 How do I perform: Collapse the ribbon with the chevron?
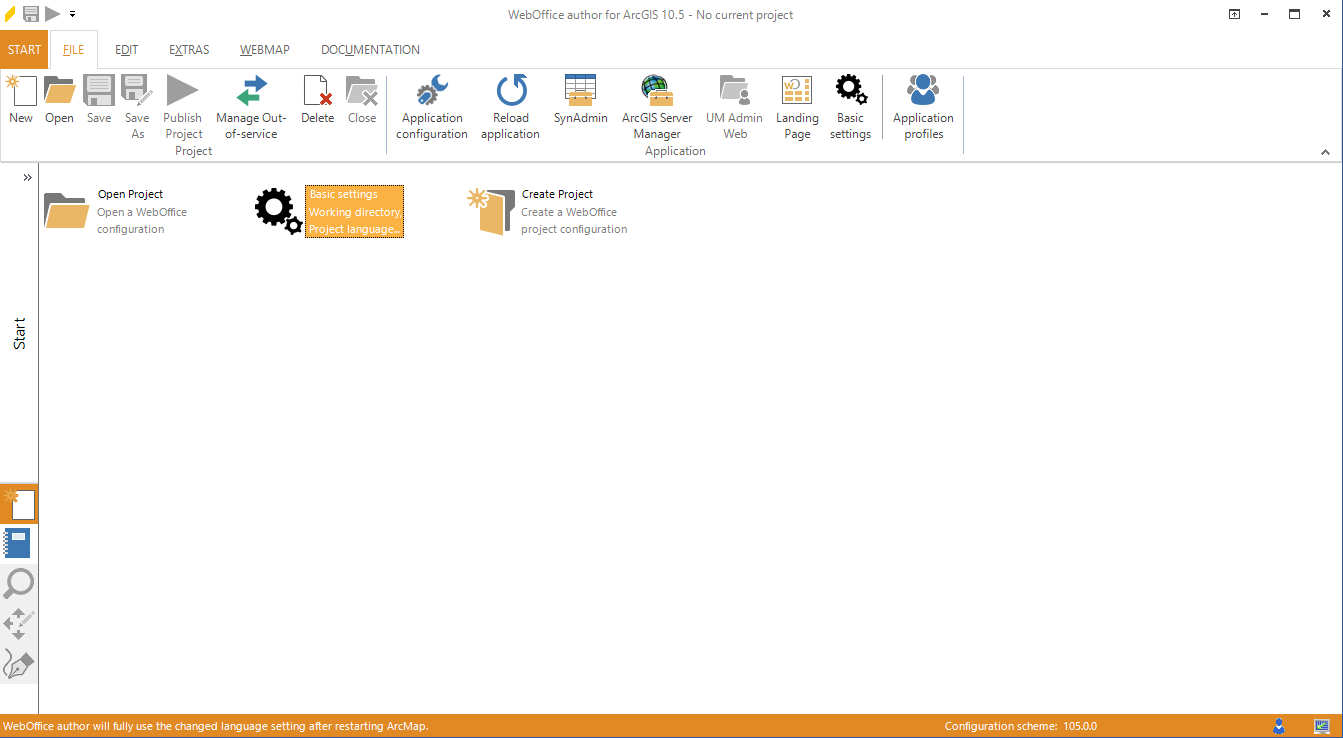(x=1326, y=151)
